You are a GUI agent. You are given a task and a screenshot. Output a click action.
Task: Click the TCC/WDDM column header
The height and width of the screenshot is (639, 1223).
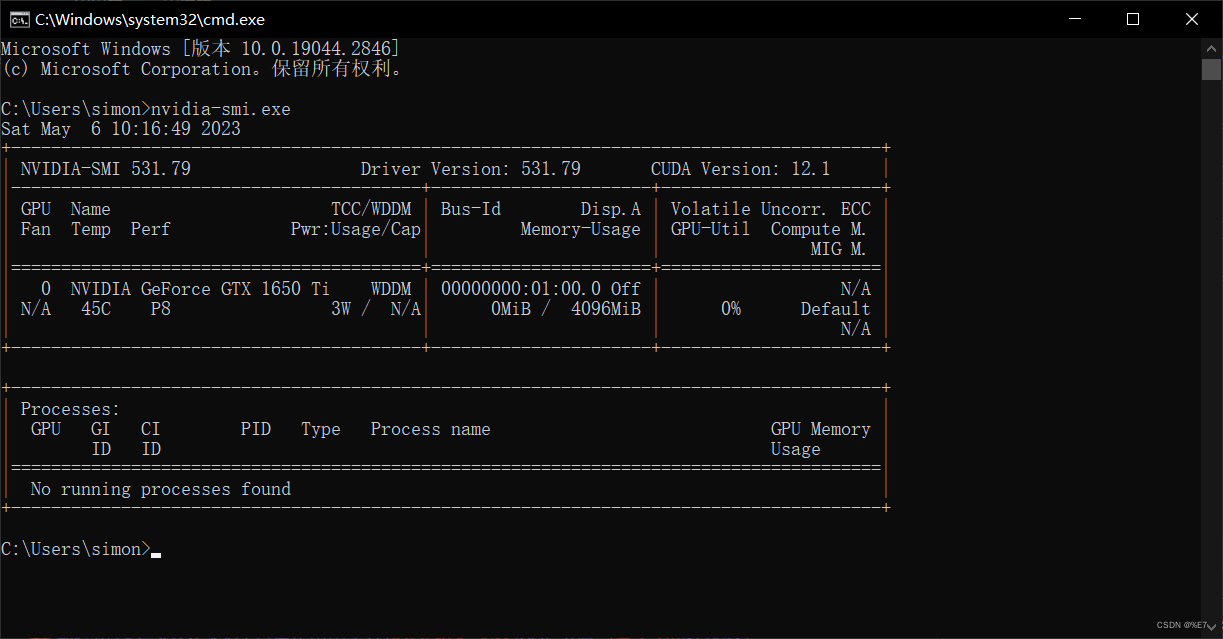371,209
